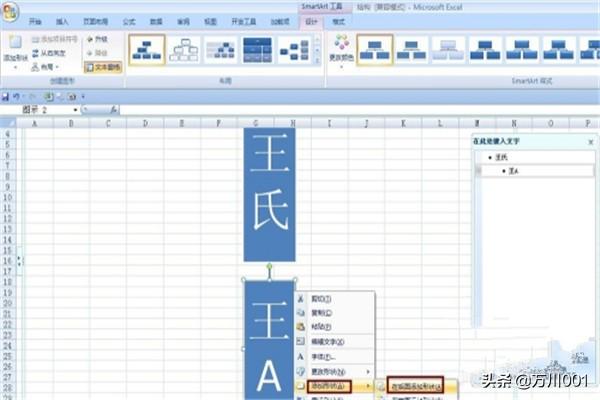Viewport: 600px width, 400px height.
Task: Click the Redo arrow icon
Action: click(33, 97)
